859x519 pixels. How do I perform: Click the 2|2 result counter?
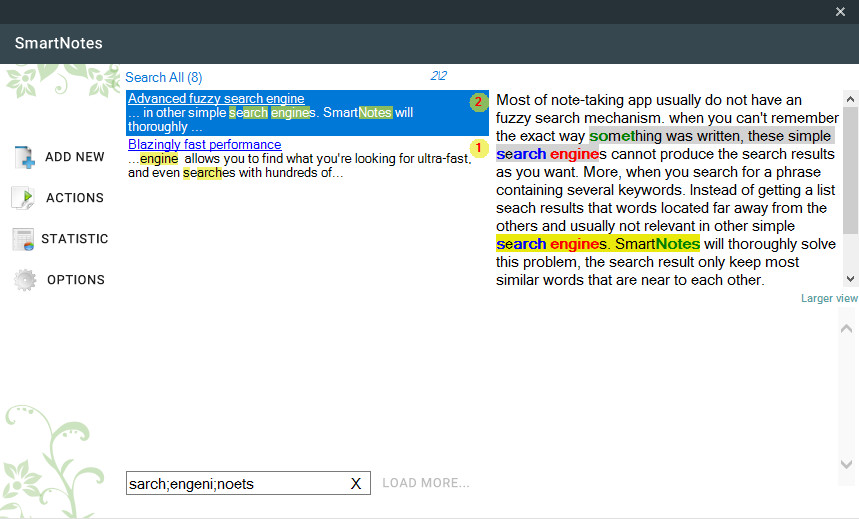[438, 76]
